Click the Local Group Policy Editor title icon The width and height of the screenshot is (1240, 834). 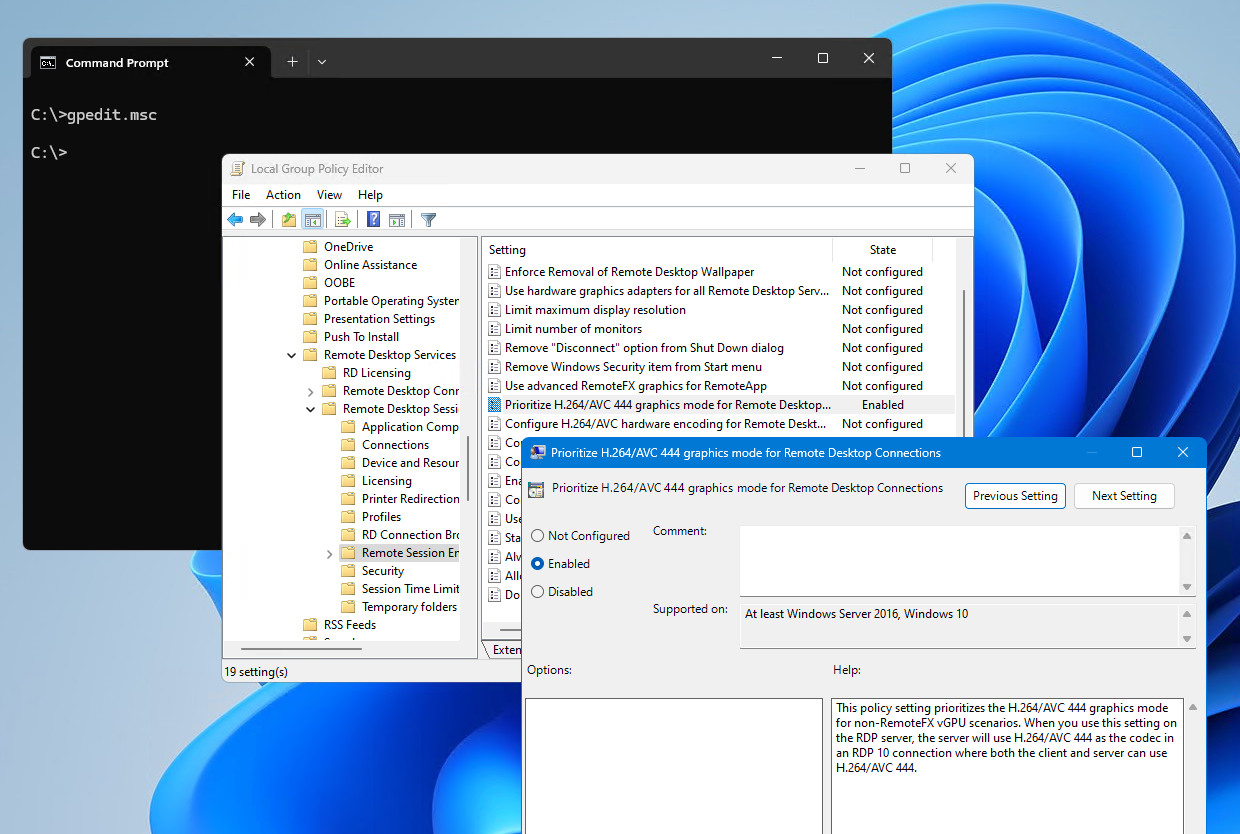pyautogui.click(x=237, y=169)
